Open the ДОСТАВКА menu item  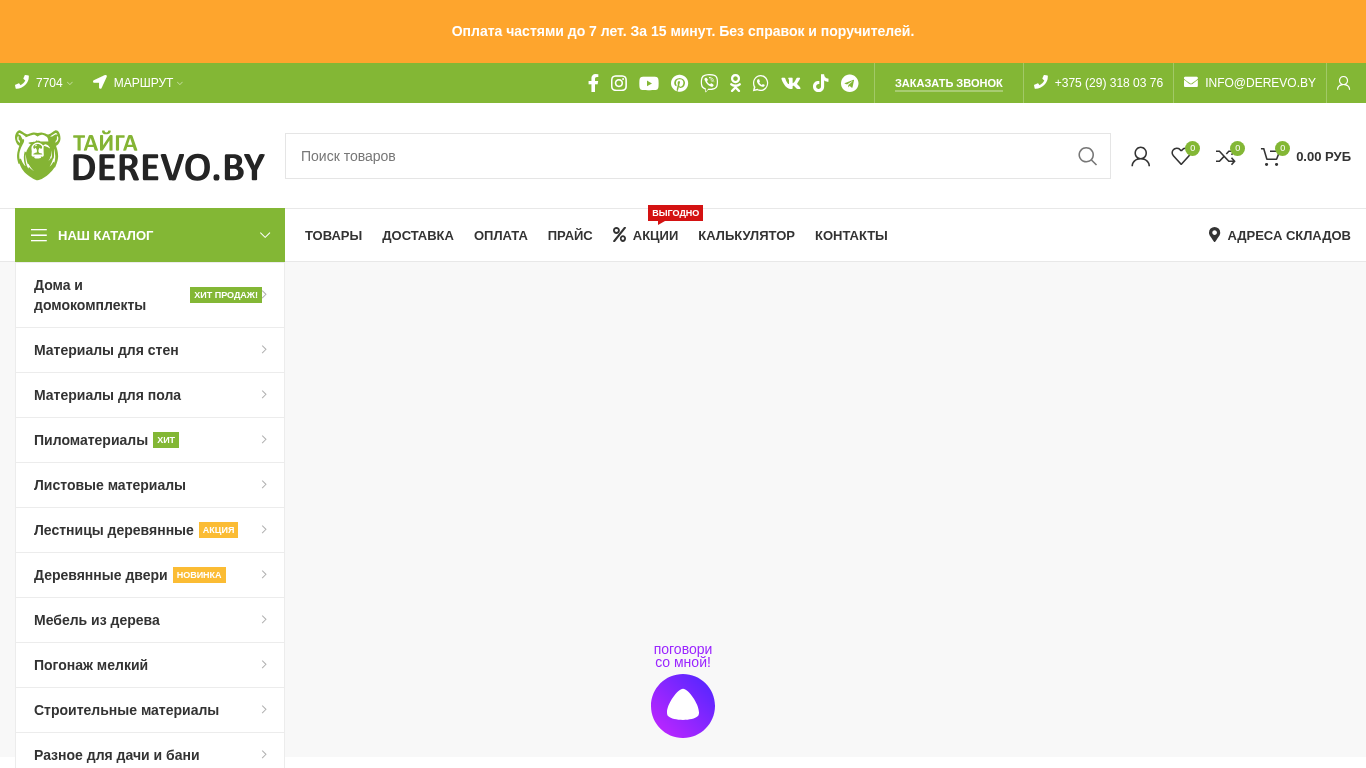(x=418, y=236)
